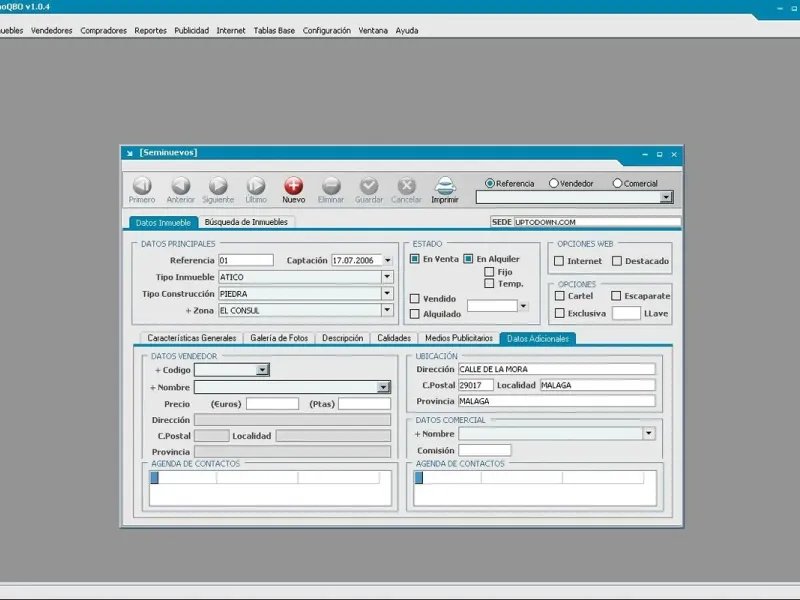
Task: Click the Localidad field showing MALAGA
Action: pos(597,385)
